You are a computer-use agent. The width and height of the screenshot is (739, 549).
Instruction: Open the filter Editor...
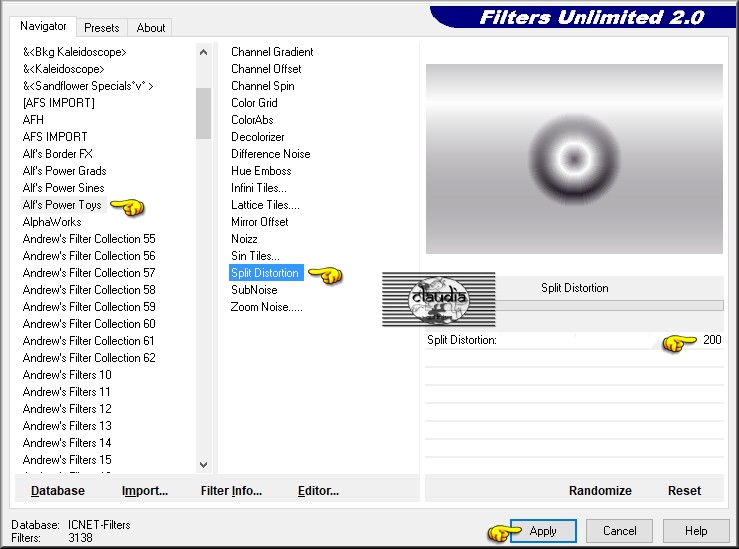coord(318,491)
